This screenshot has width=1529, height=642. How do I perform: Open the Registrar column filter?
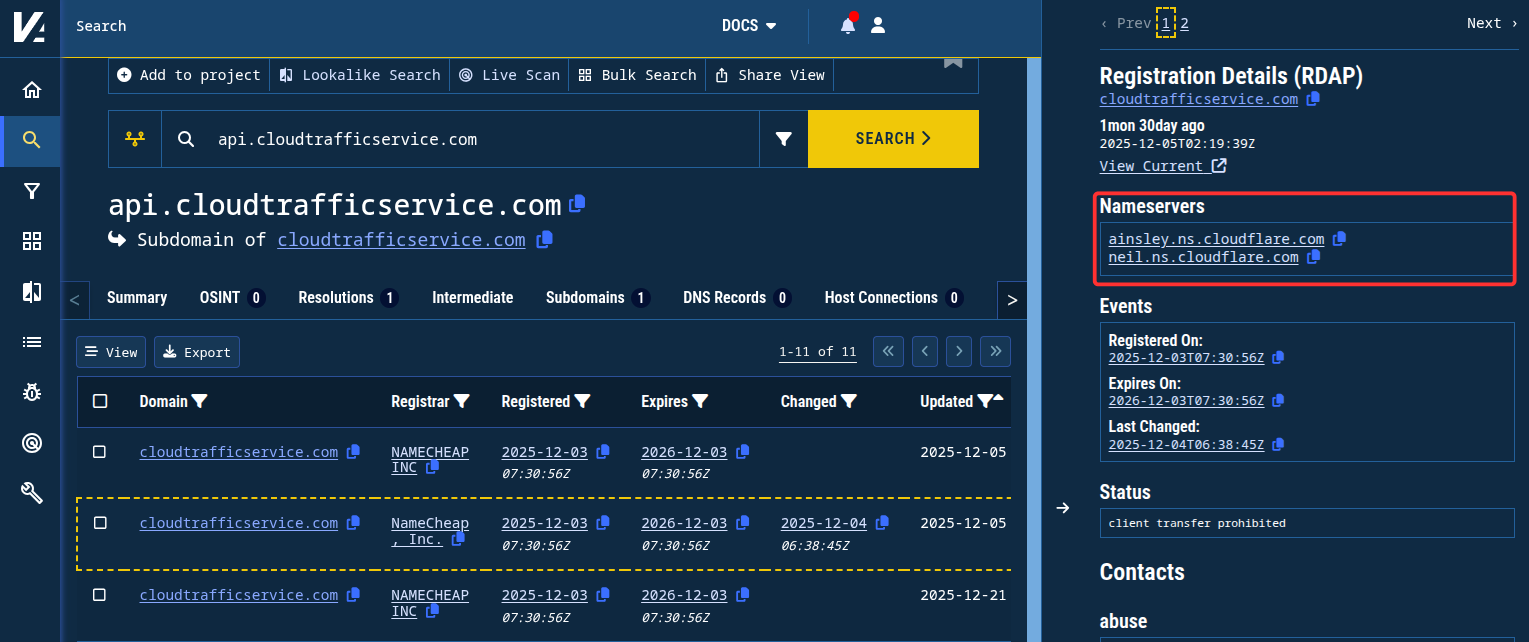click(x=461, y=401)
